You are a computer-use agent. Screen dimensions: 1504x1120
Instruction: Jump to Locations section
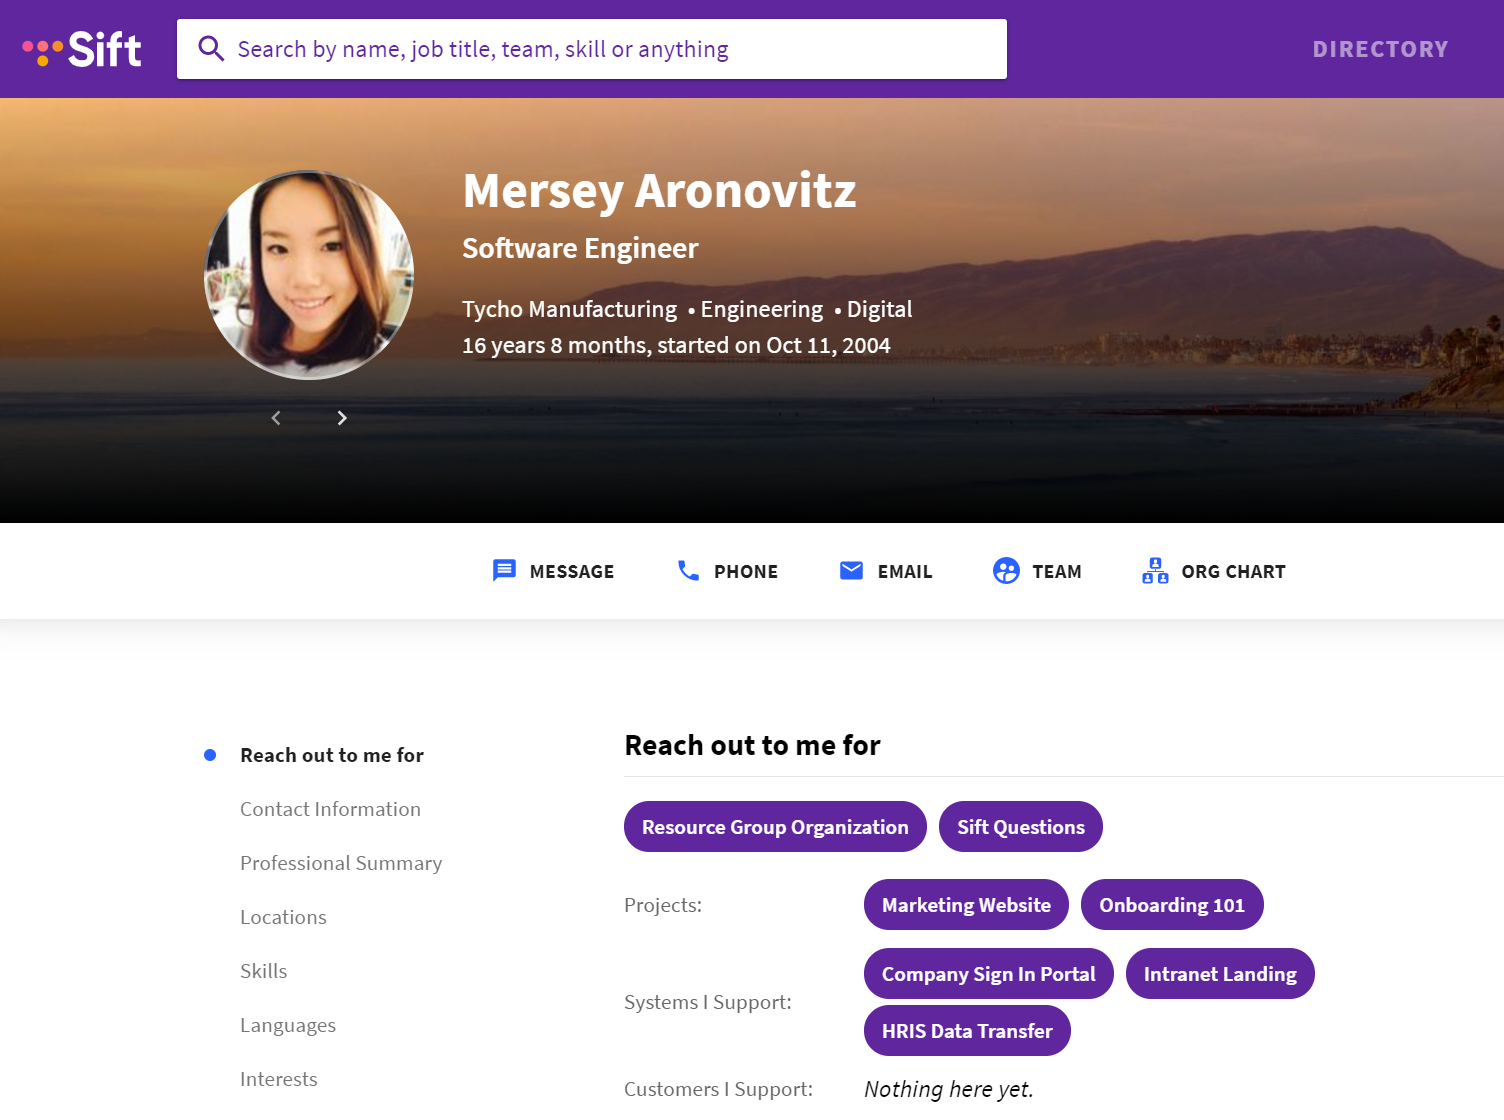[x=283, y=917]
